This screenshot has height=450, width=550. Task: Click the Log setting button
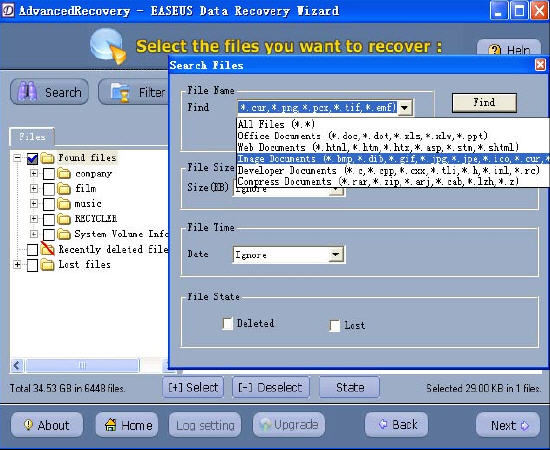pos(205,425)
